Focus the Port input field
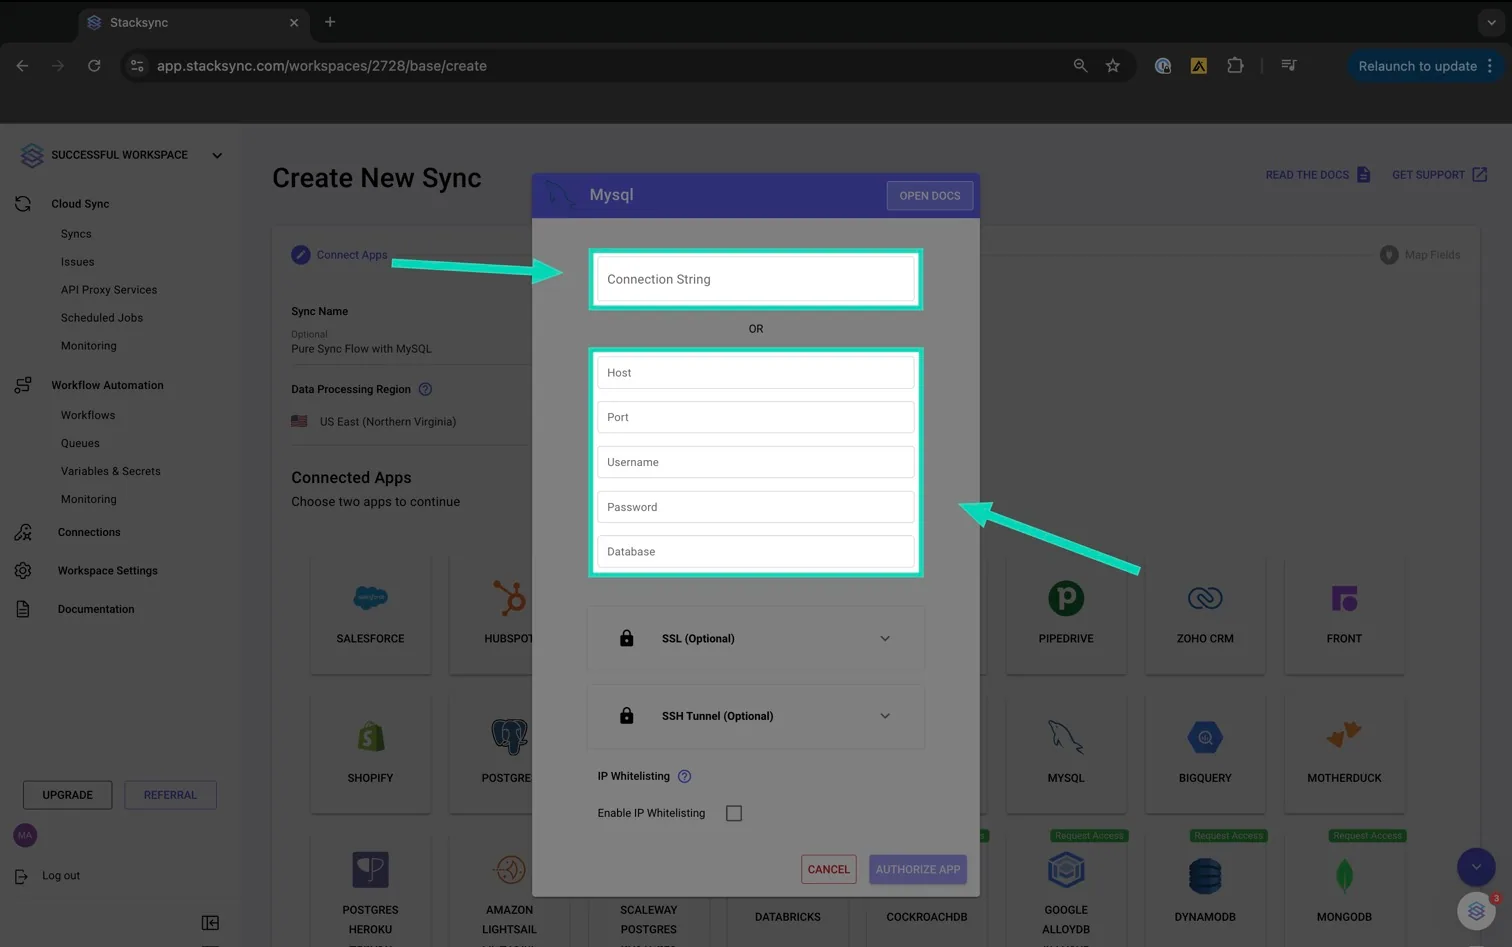The image size is (1512, 947). point(756,417)
